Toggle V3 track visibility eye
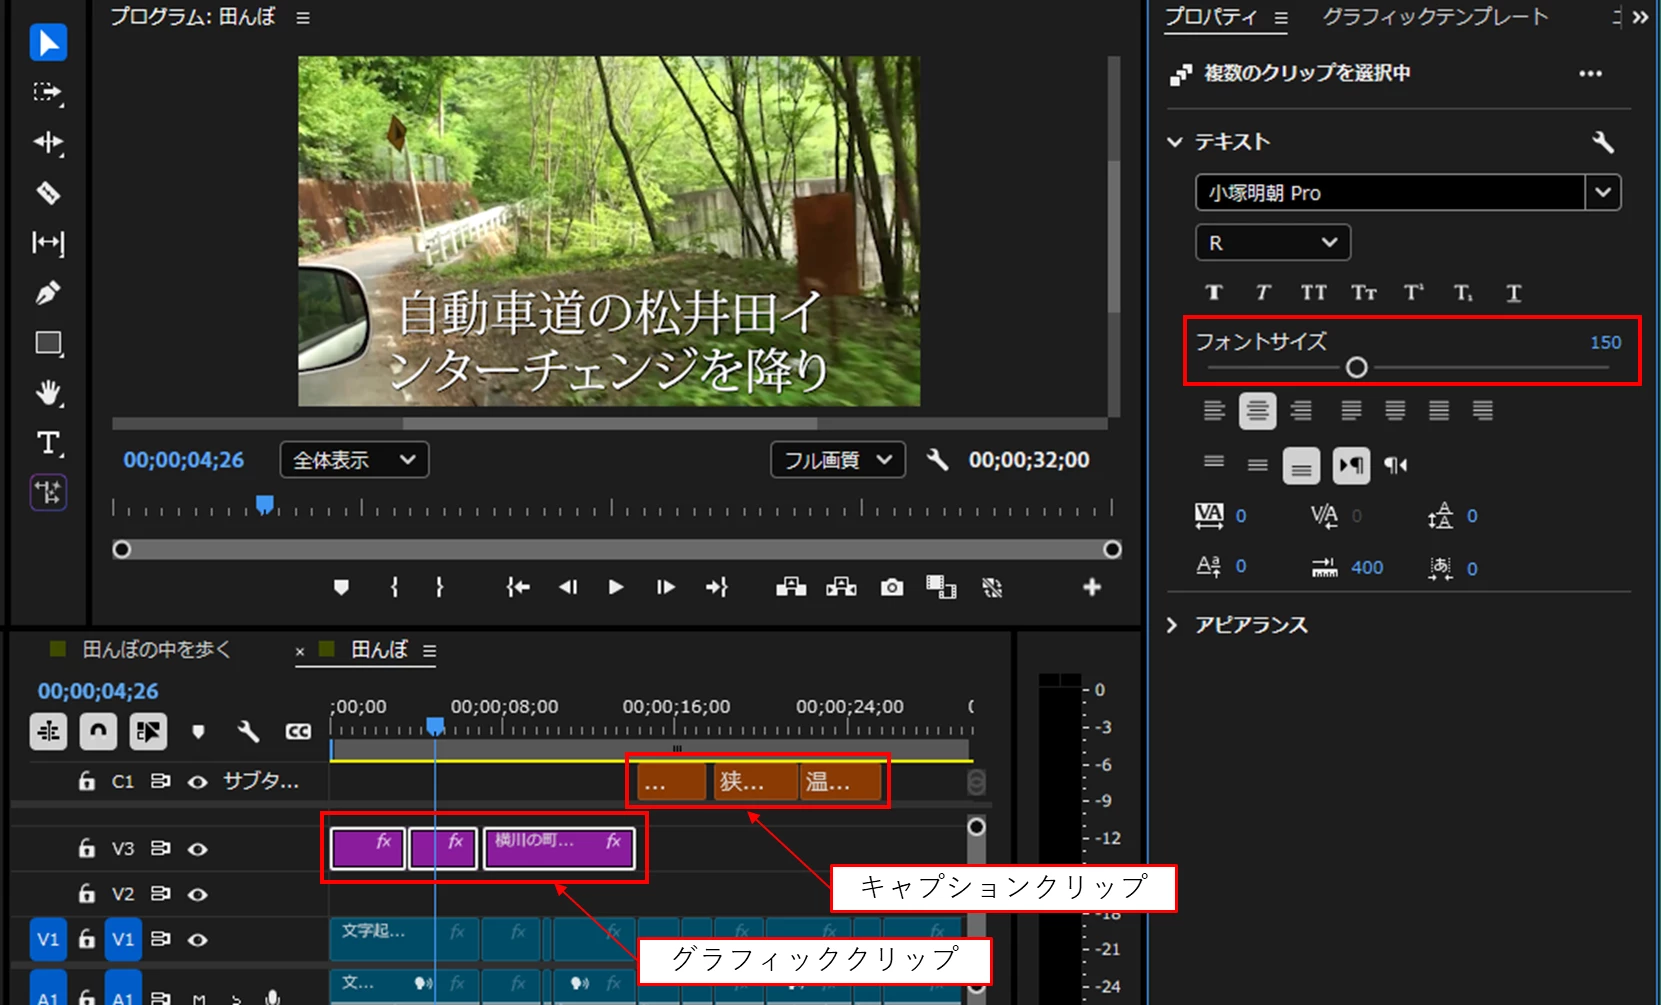Screen dimensions: 1661x1005 pyautogui.click(x=198, y=849)
